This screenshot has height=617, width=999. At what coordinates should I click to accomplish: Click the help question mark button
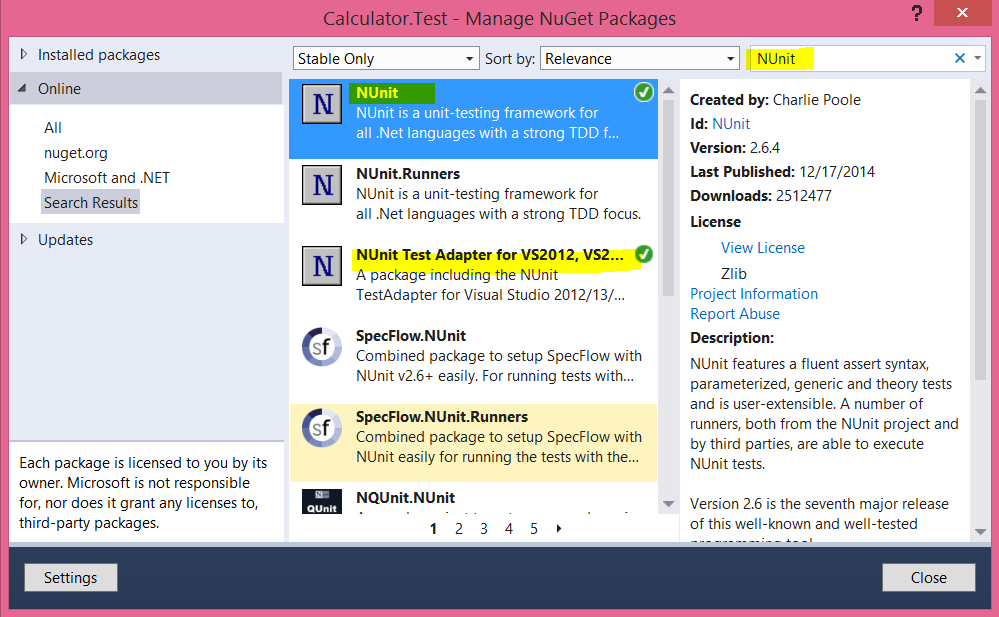click(916, 13)
